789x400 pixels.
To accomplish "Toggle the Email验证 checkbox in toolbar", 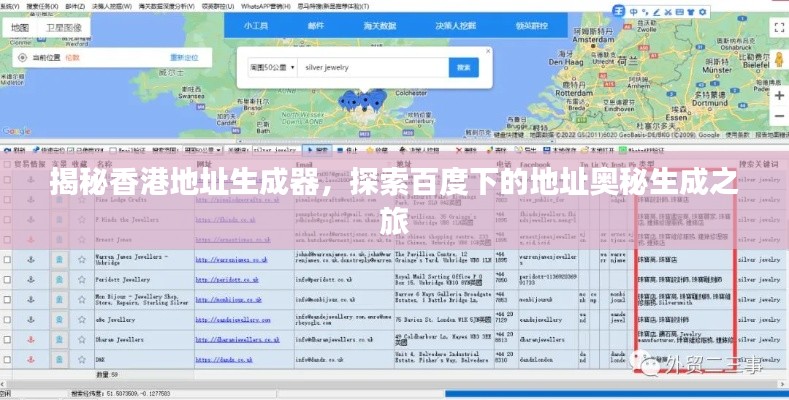I will 113,150.
